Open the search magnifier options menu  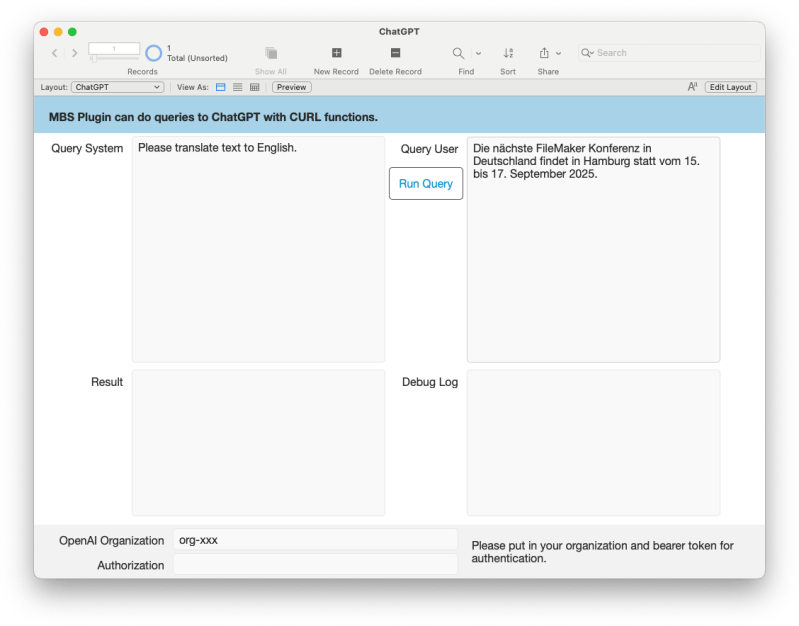pos(588,53)
